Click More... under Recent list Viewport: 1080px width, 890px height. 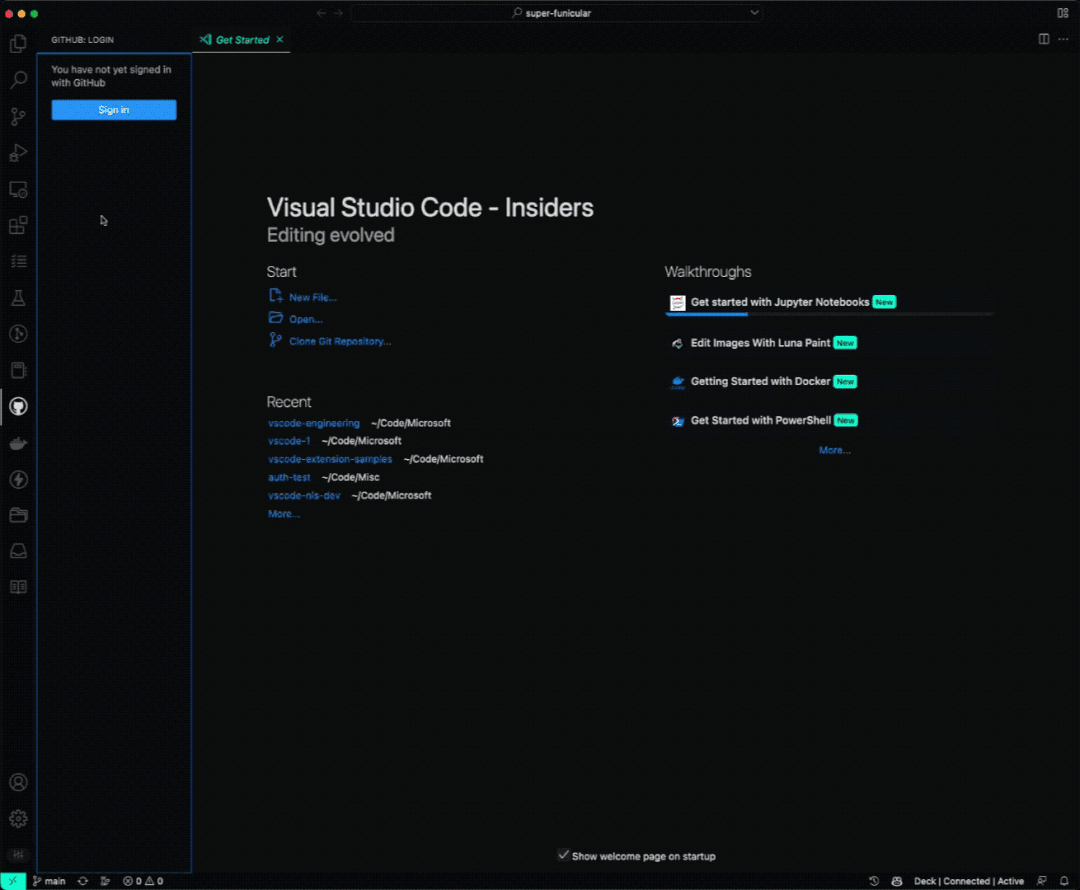(284, 514)
